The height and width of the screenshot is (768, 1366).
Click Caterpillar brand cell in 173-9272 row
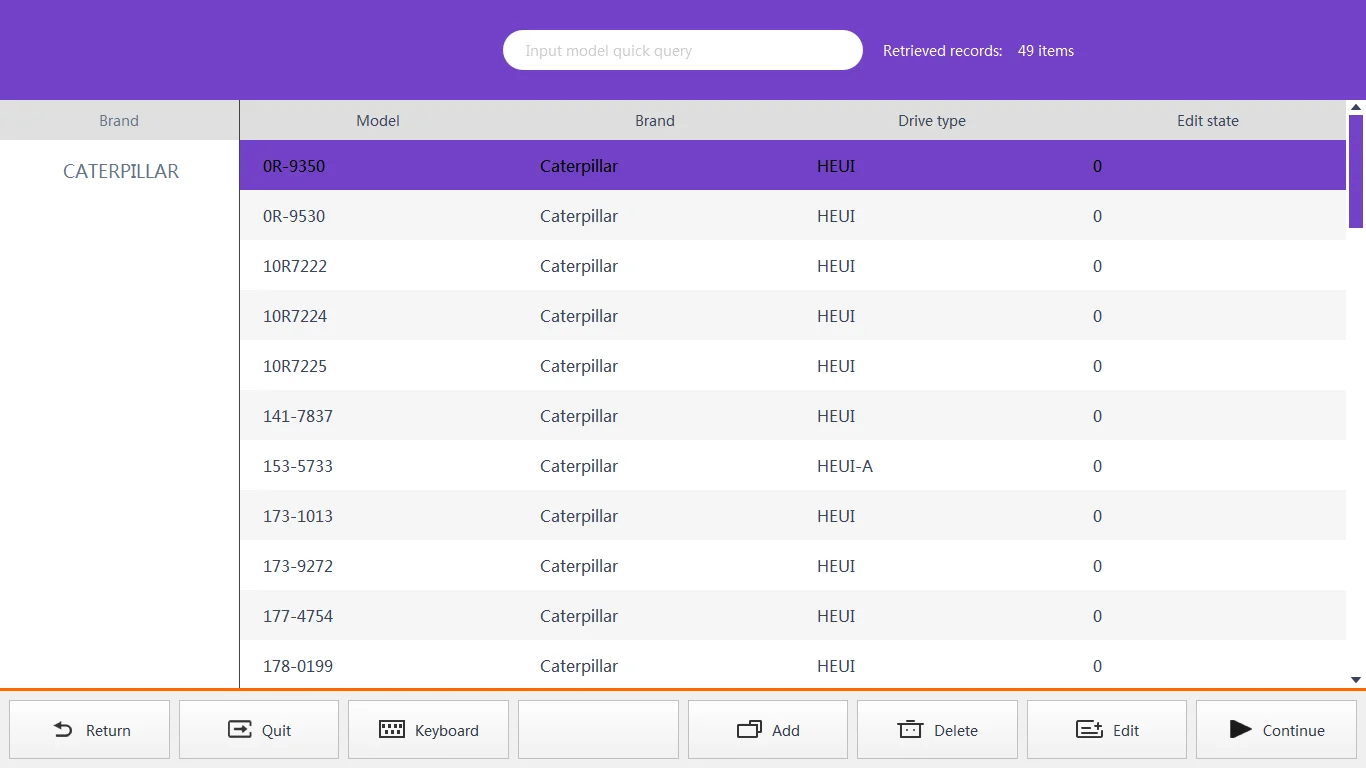tap(579, 566)
